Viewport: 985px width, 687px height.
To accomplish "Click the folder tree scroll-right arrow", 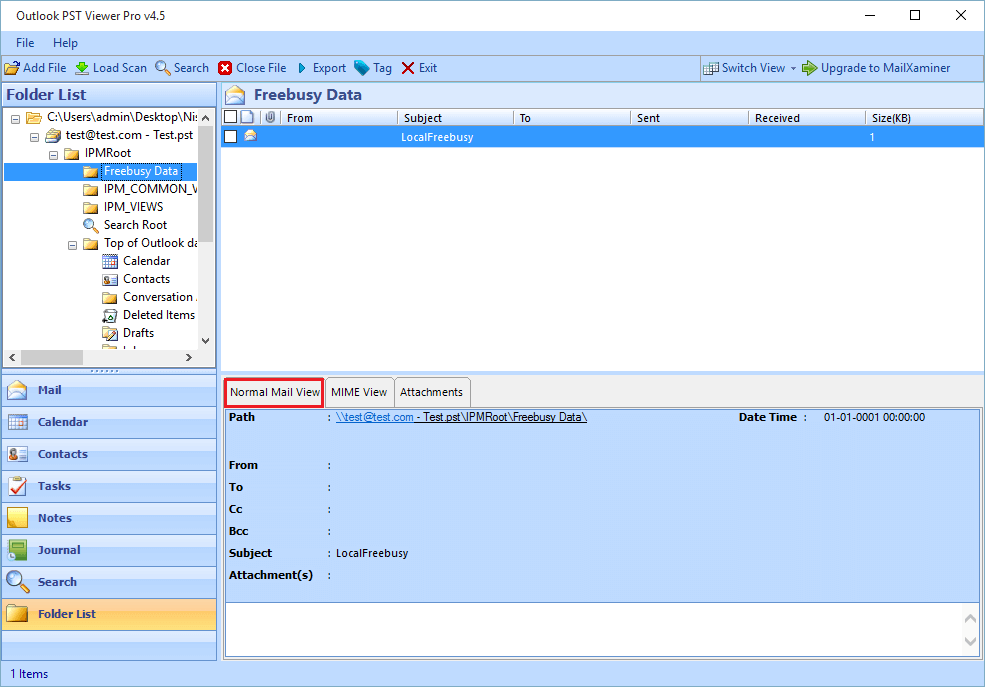I will tap(189, 357).
